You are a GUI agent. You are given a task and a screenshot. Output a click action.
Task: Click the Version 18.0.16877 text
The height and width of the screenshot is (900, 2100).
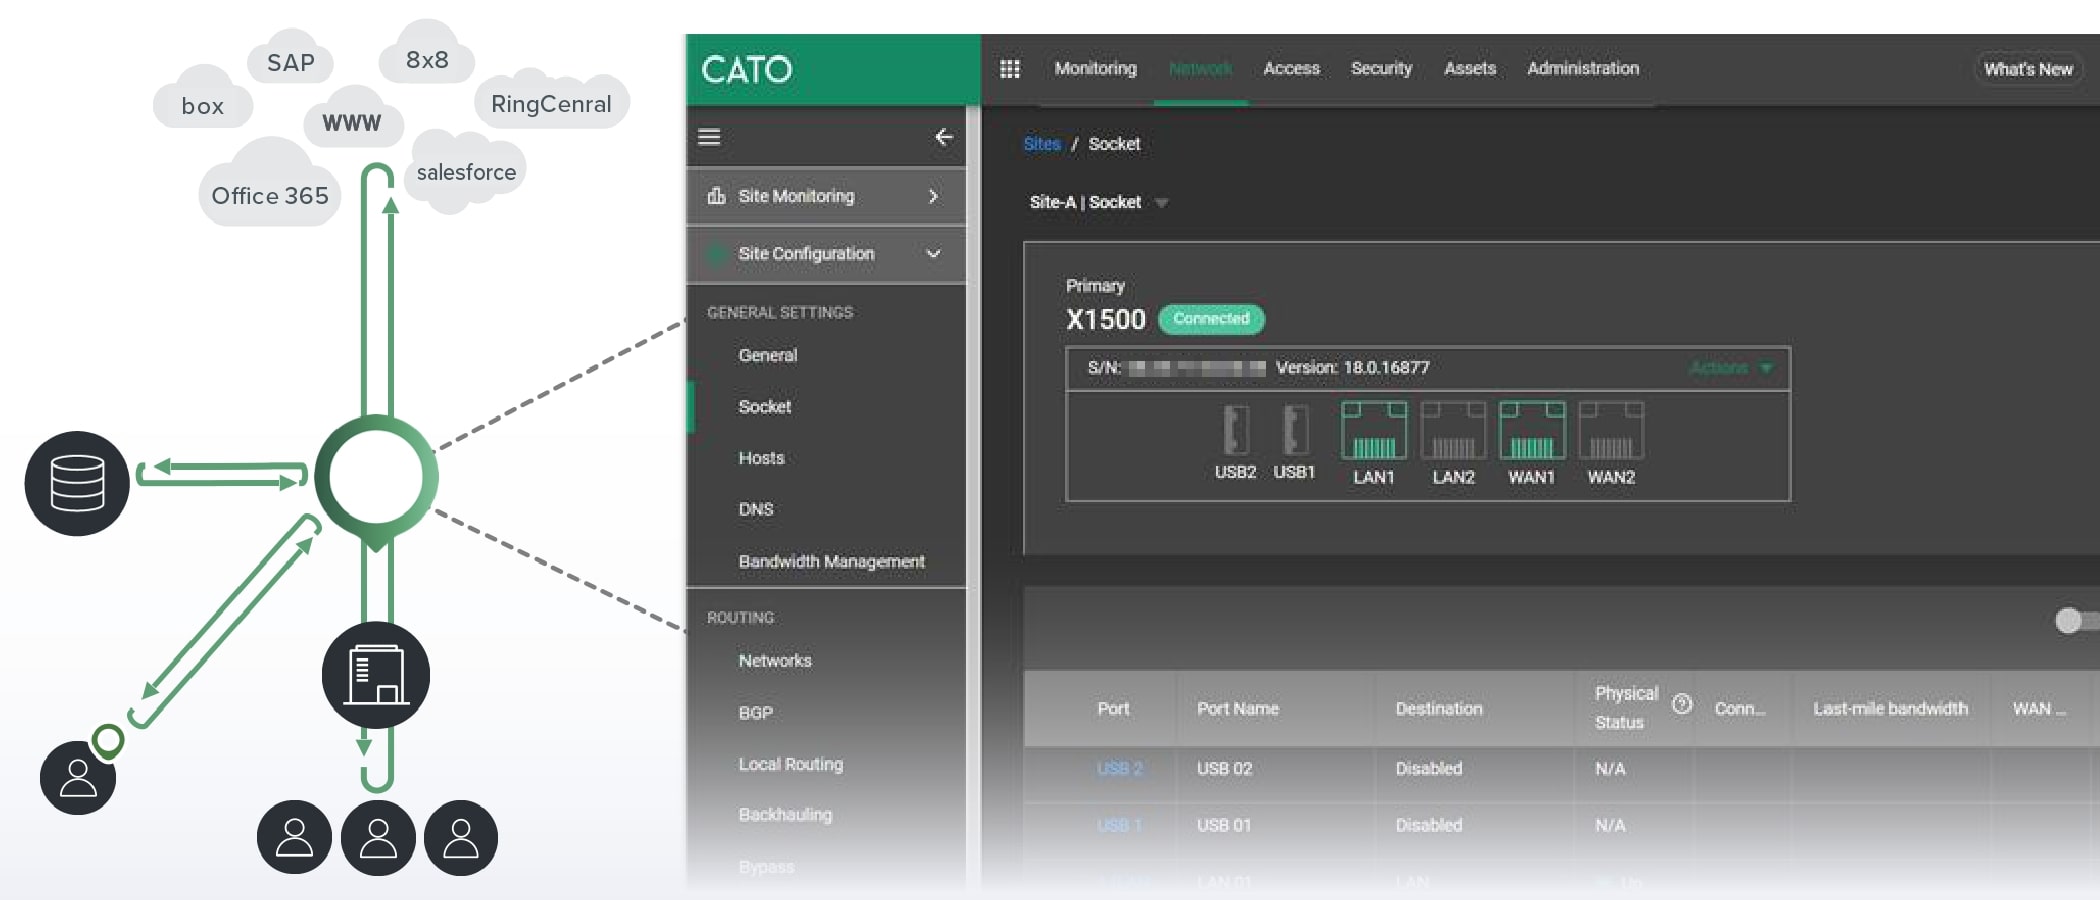point(1352,368)
